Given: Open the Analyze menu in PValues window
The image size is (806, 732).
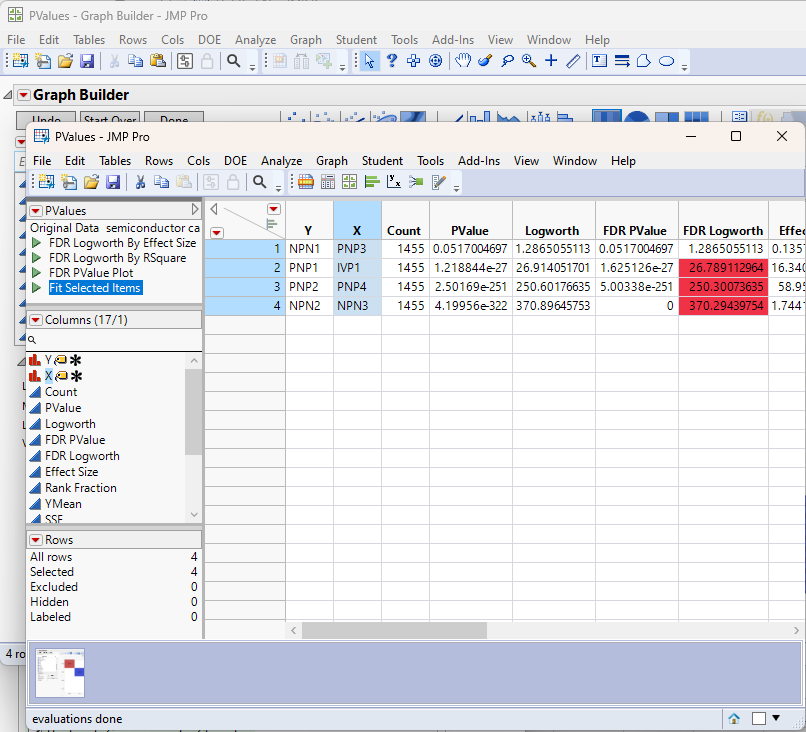Looking at the screenshot, I should [x=281, y=160].
